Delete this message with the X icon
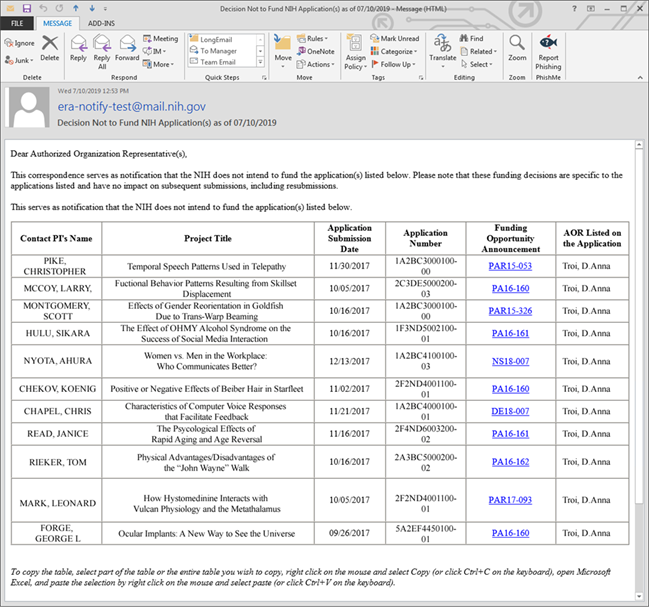 click(x=50, y=43)
